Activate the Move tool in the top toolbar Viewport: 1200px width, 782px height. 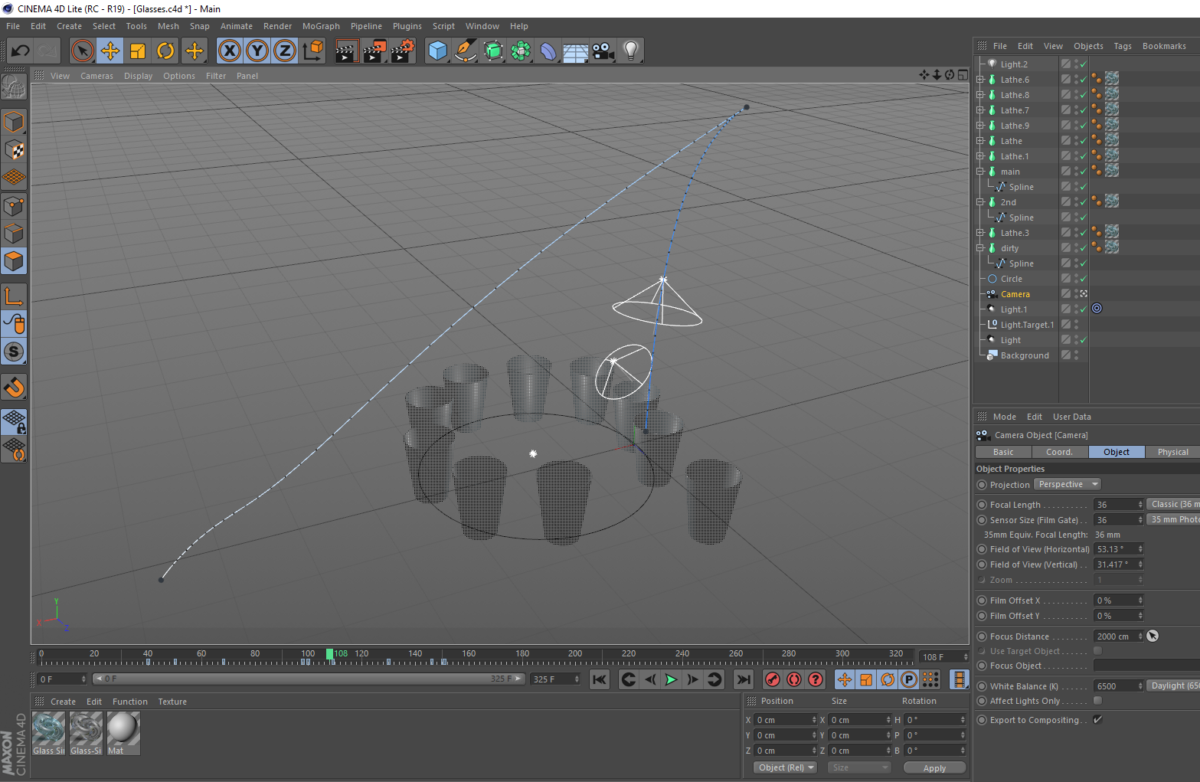point(111,50)
